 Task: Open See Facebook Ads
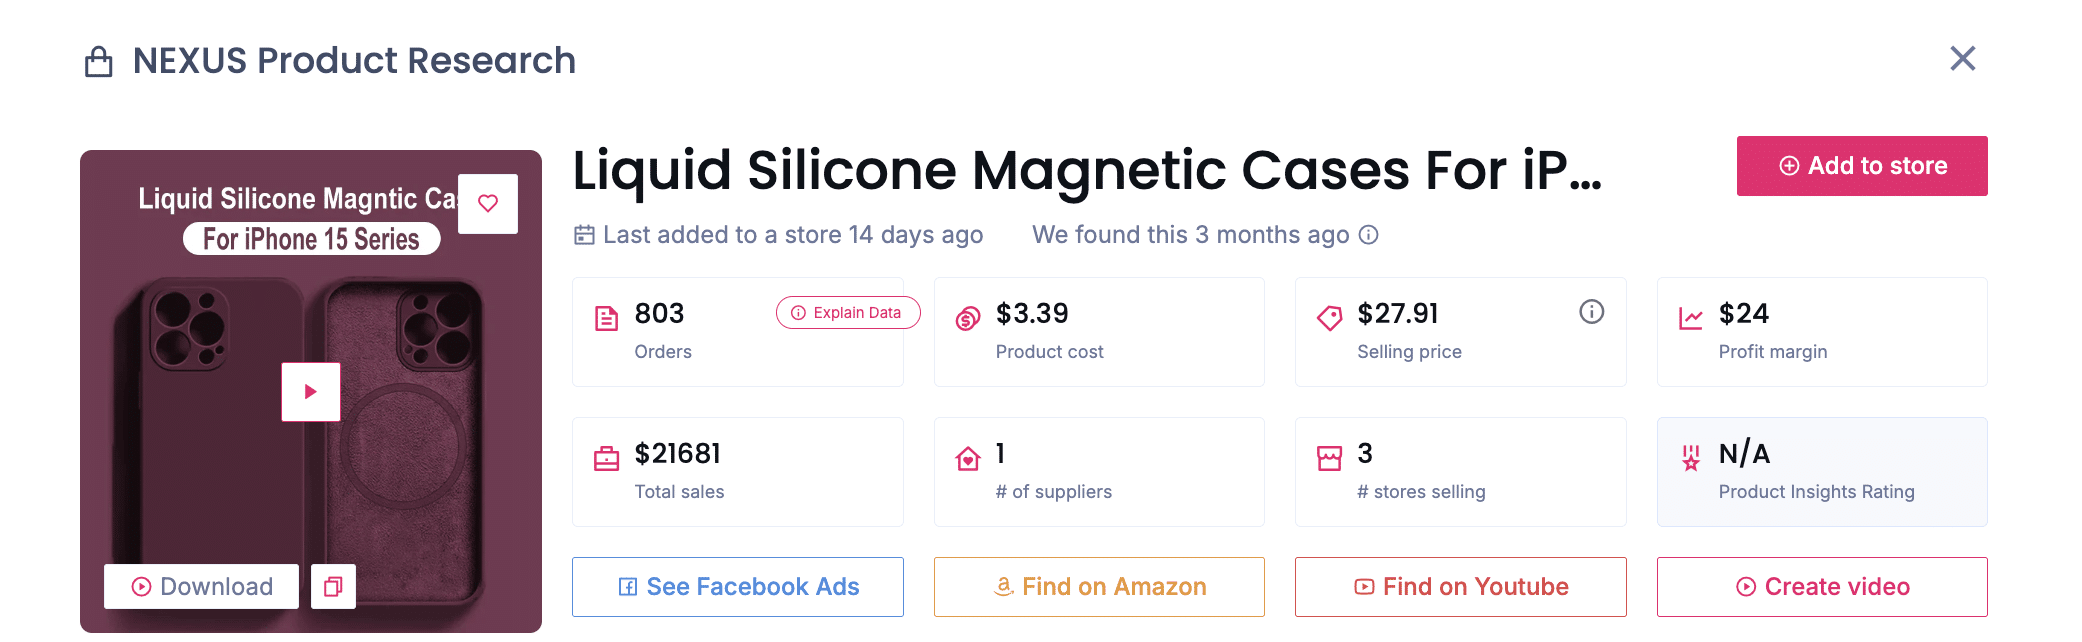(x=738, y=587)
